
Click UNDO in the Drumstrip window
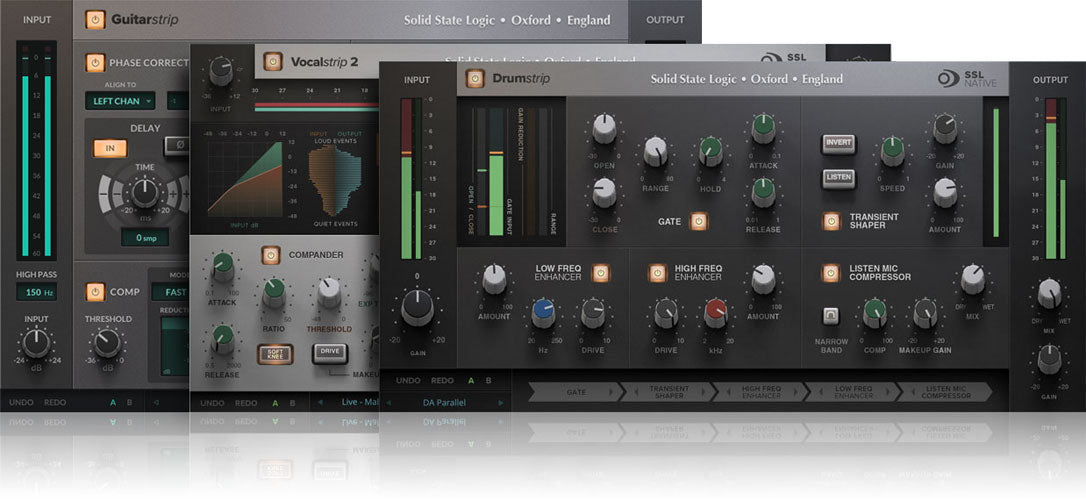point(408,381)
